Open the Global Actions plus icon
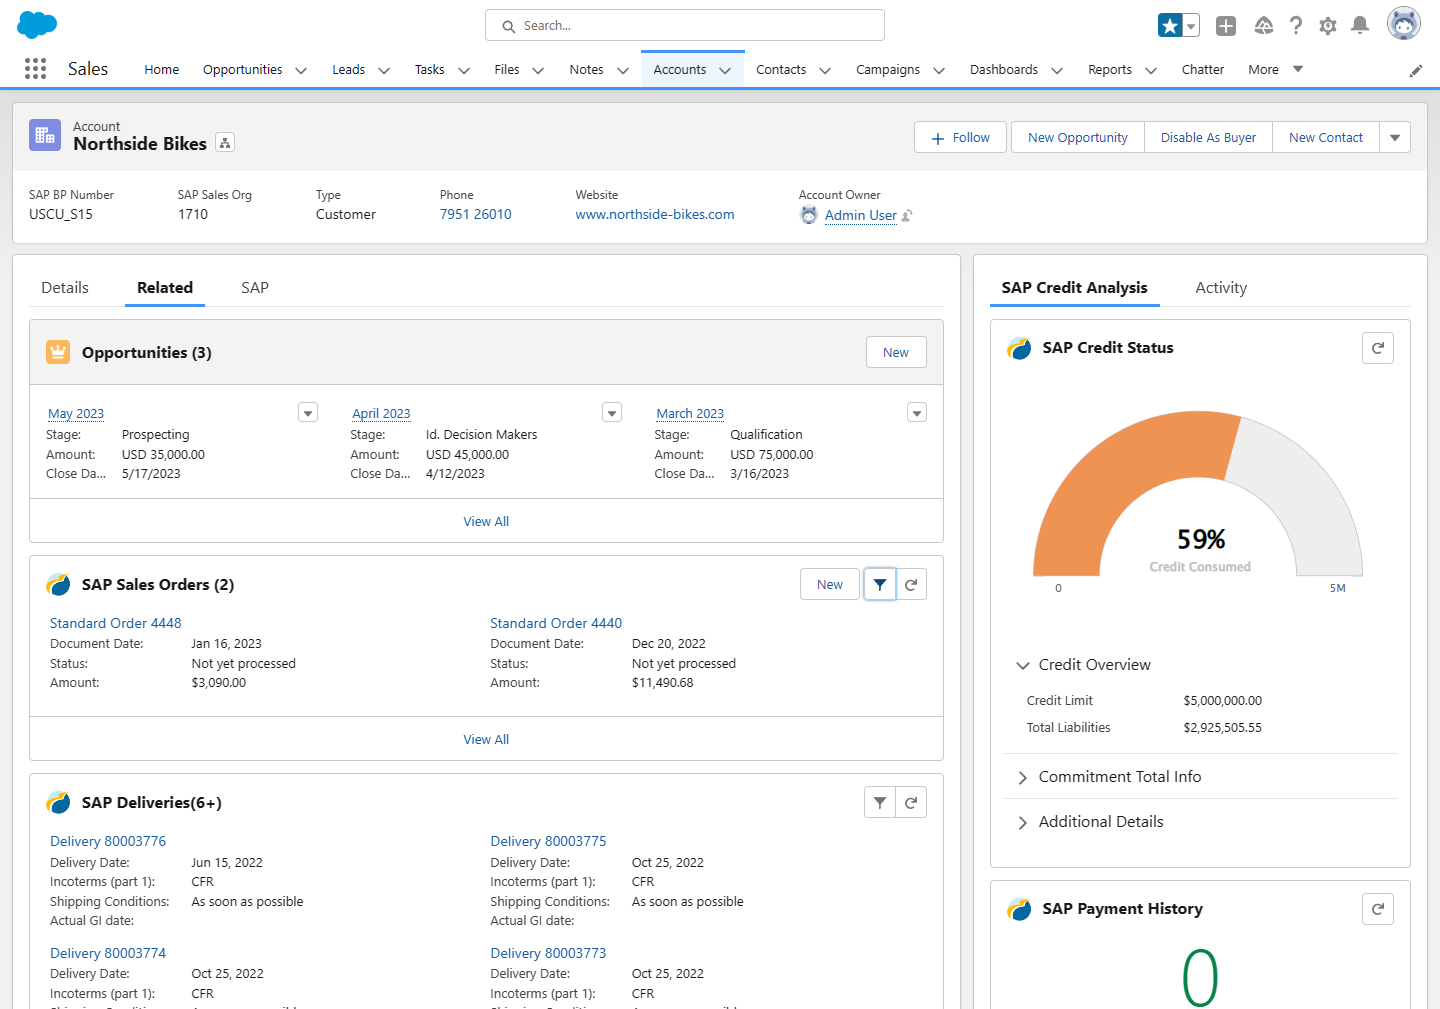The image size is (1440, 1009). tap(1226, 26)
